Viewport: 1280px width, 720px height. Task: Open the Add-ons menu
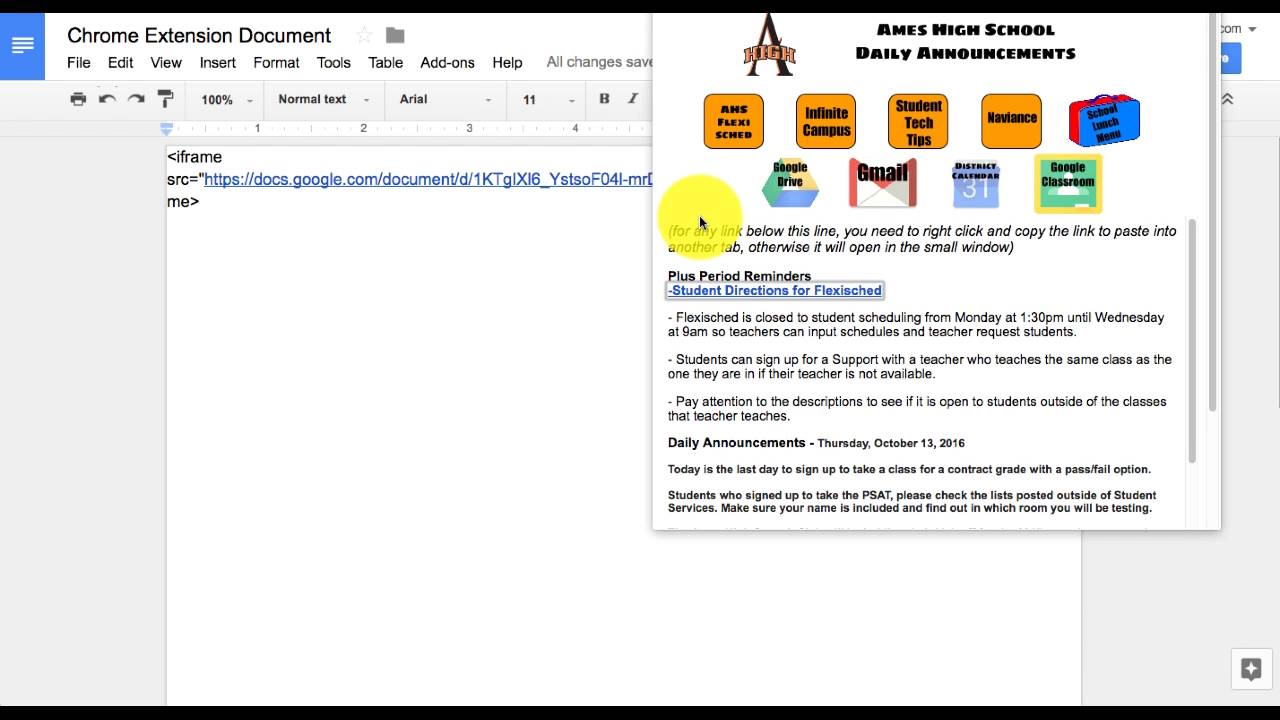click(447, 62)
